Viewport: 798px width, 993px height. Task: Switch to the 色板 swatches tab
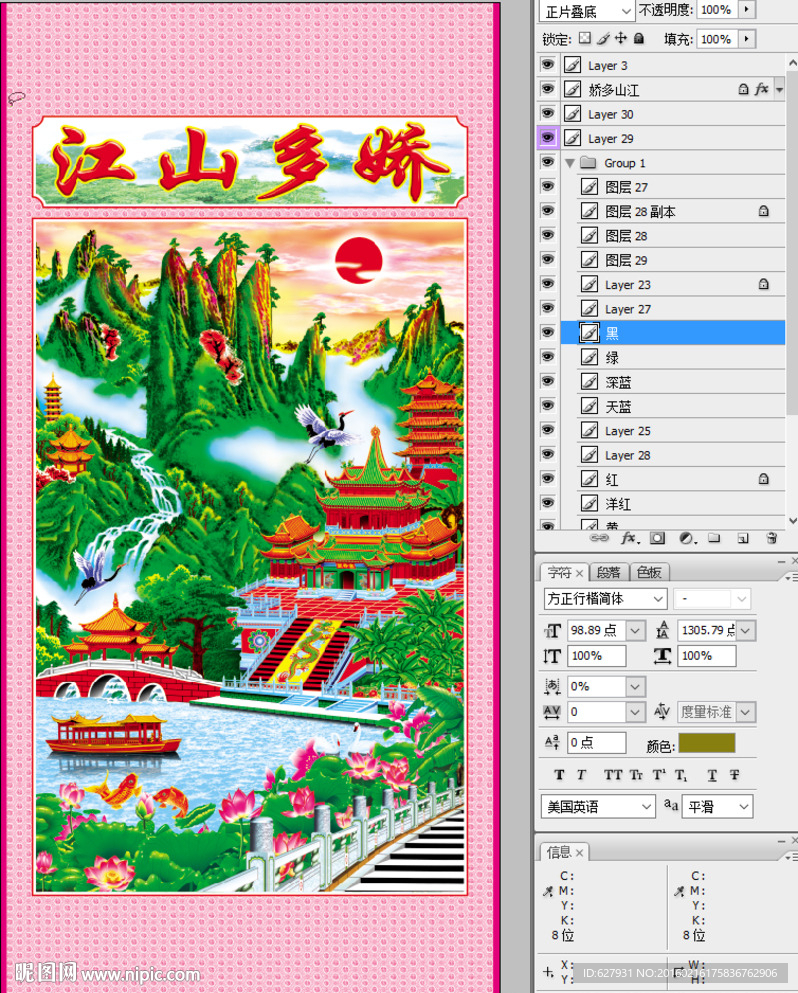(649, 572)
